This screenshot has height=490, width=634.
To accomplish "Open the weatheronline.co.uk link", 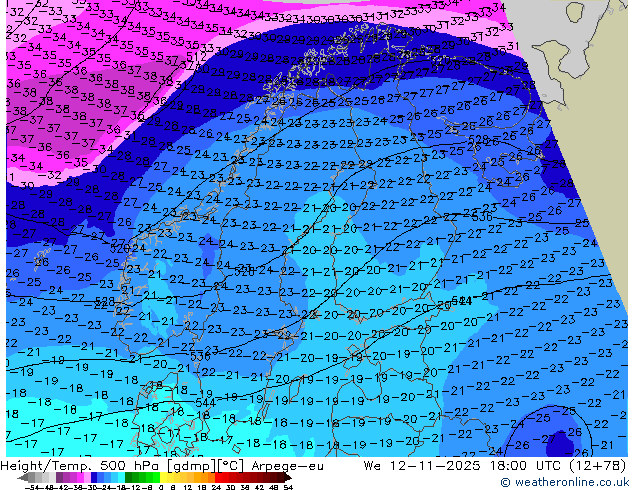I will 564,482.
